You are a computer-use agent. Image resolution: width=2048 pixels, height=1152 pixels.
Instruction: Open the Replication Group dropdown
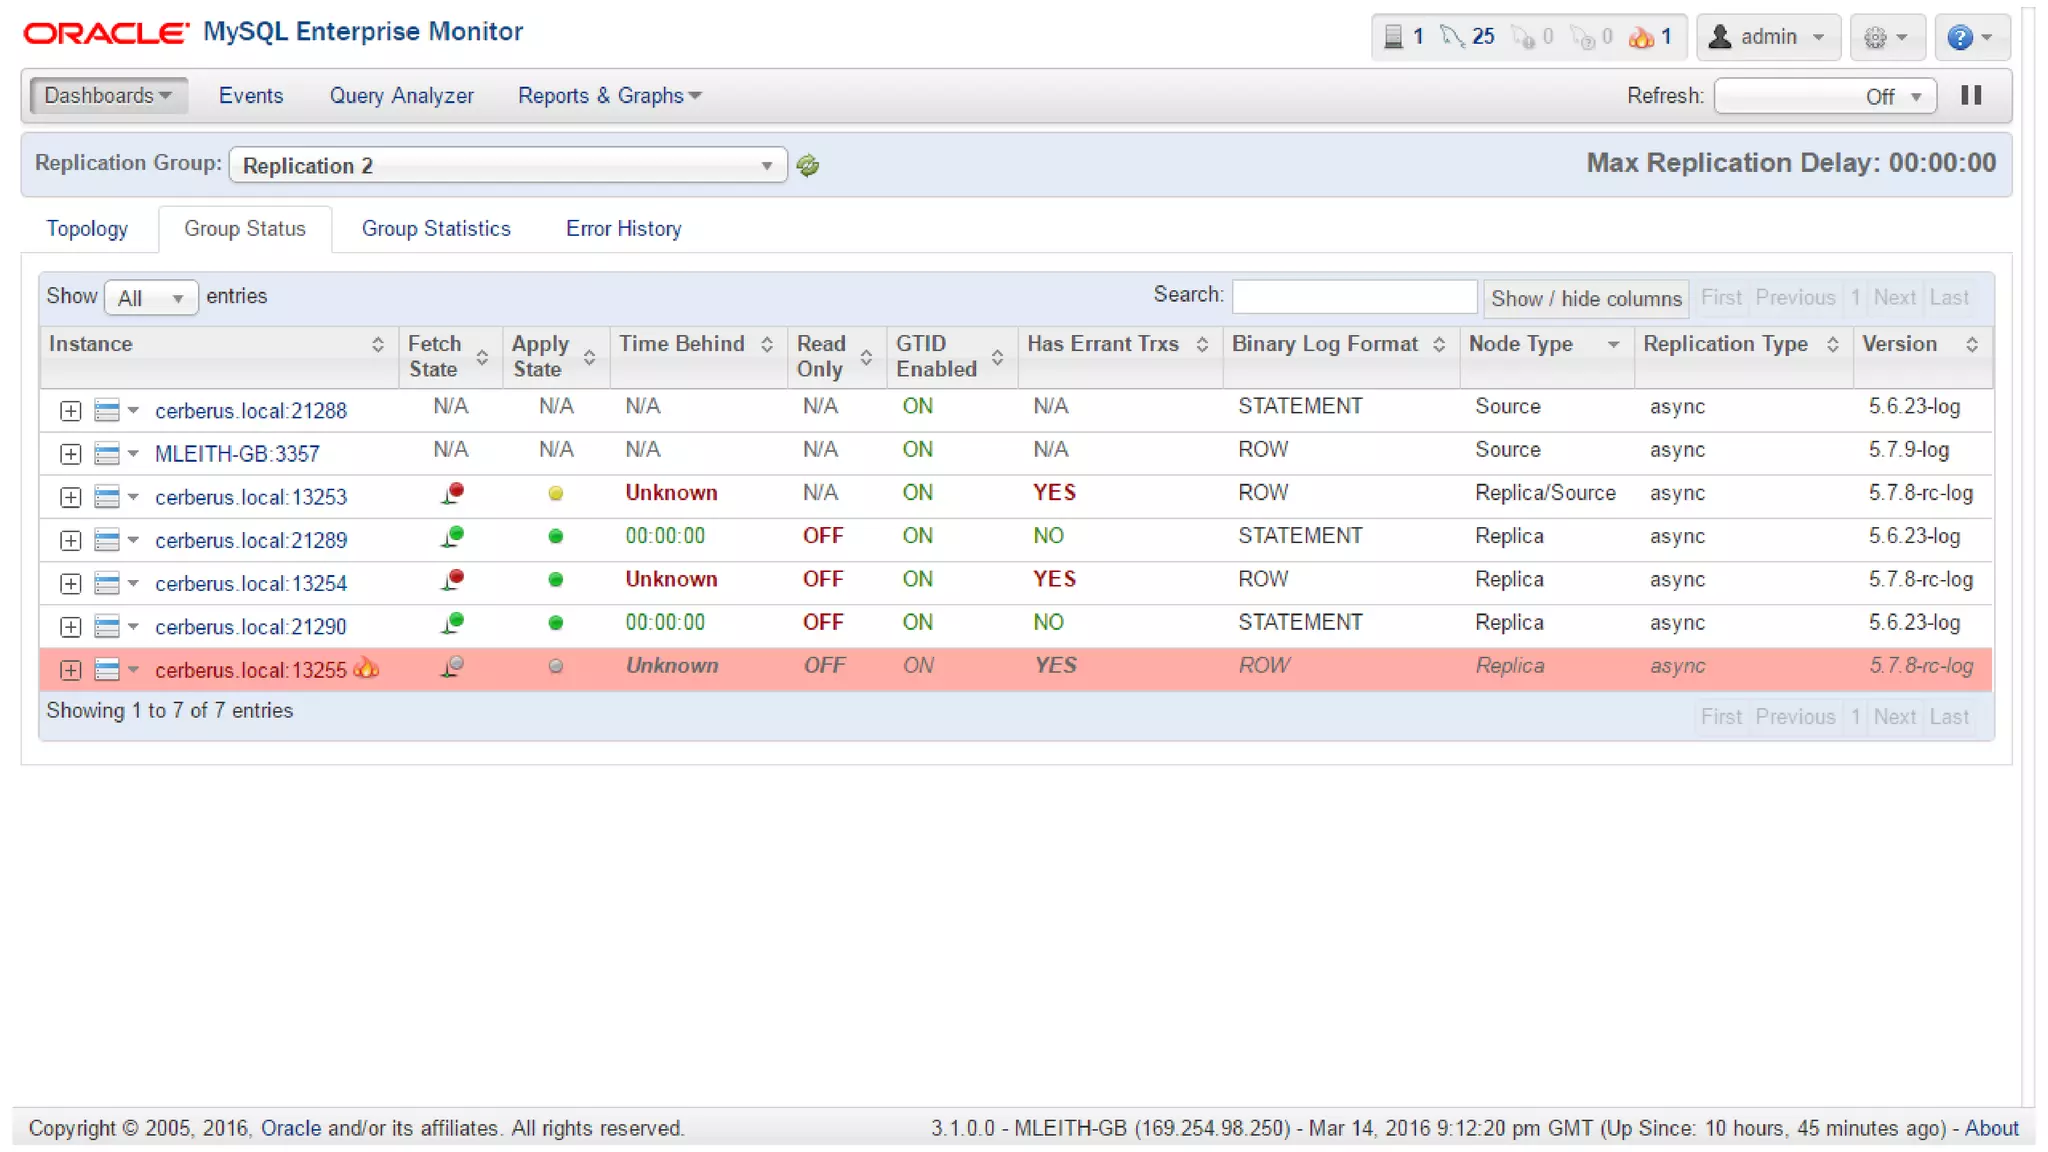point(507,166)
